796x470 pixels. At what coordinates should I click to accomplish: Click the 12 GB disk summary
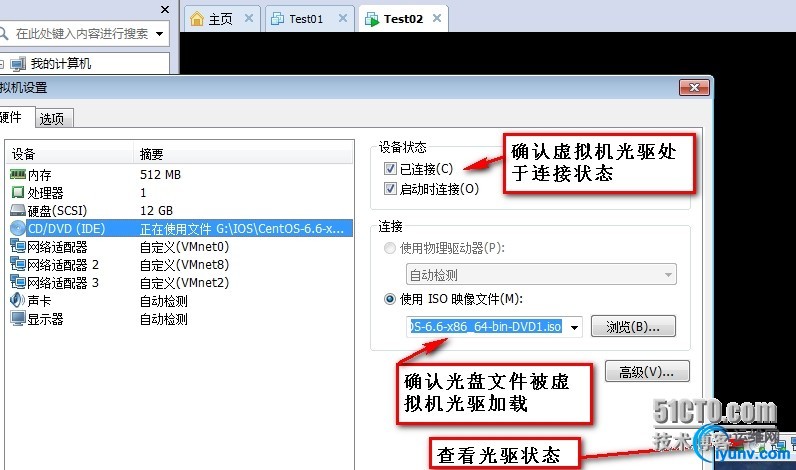point(156,210)
